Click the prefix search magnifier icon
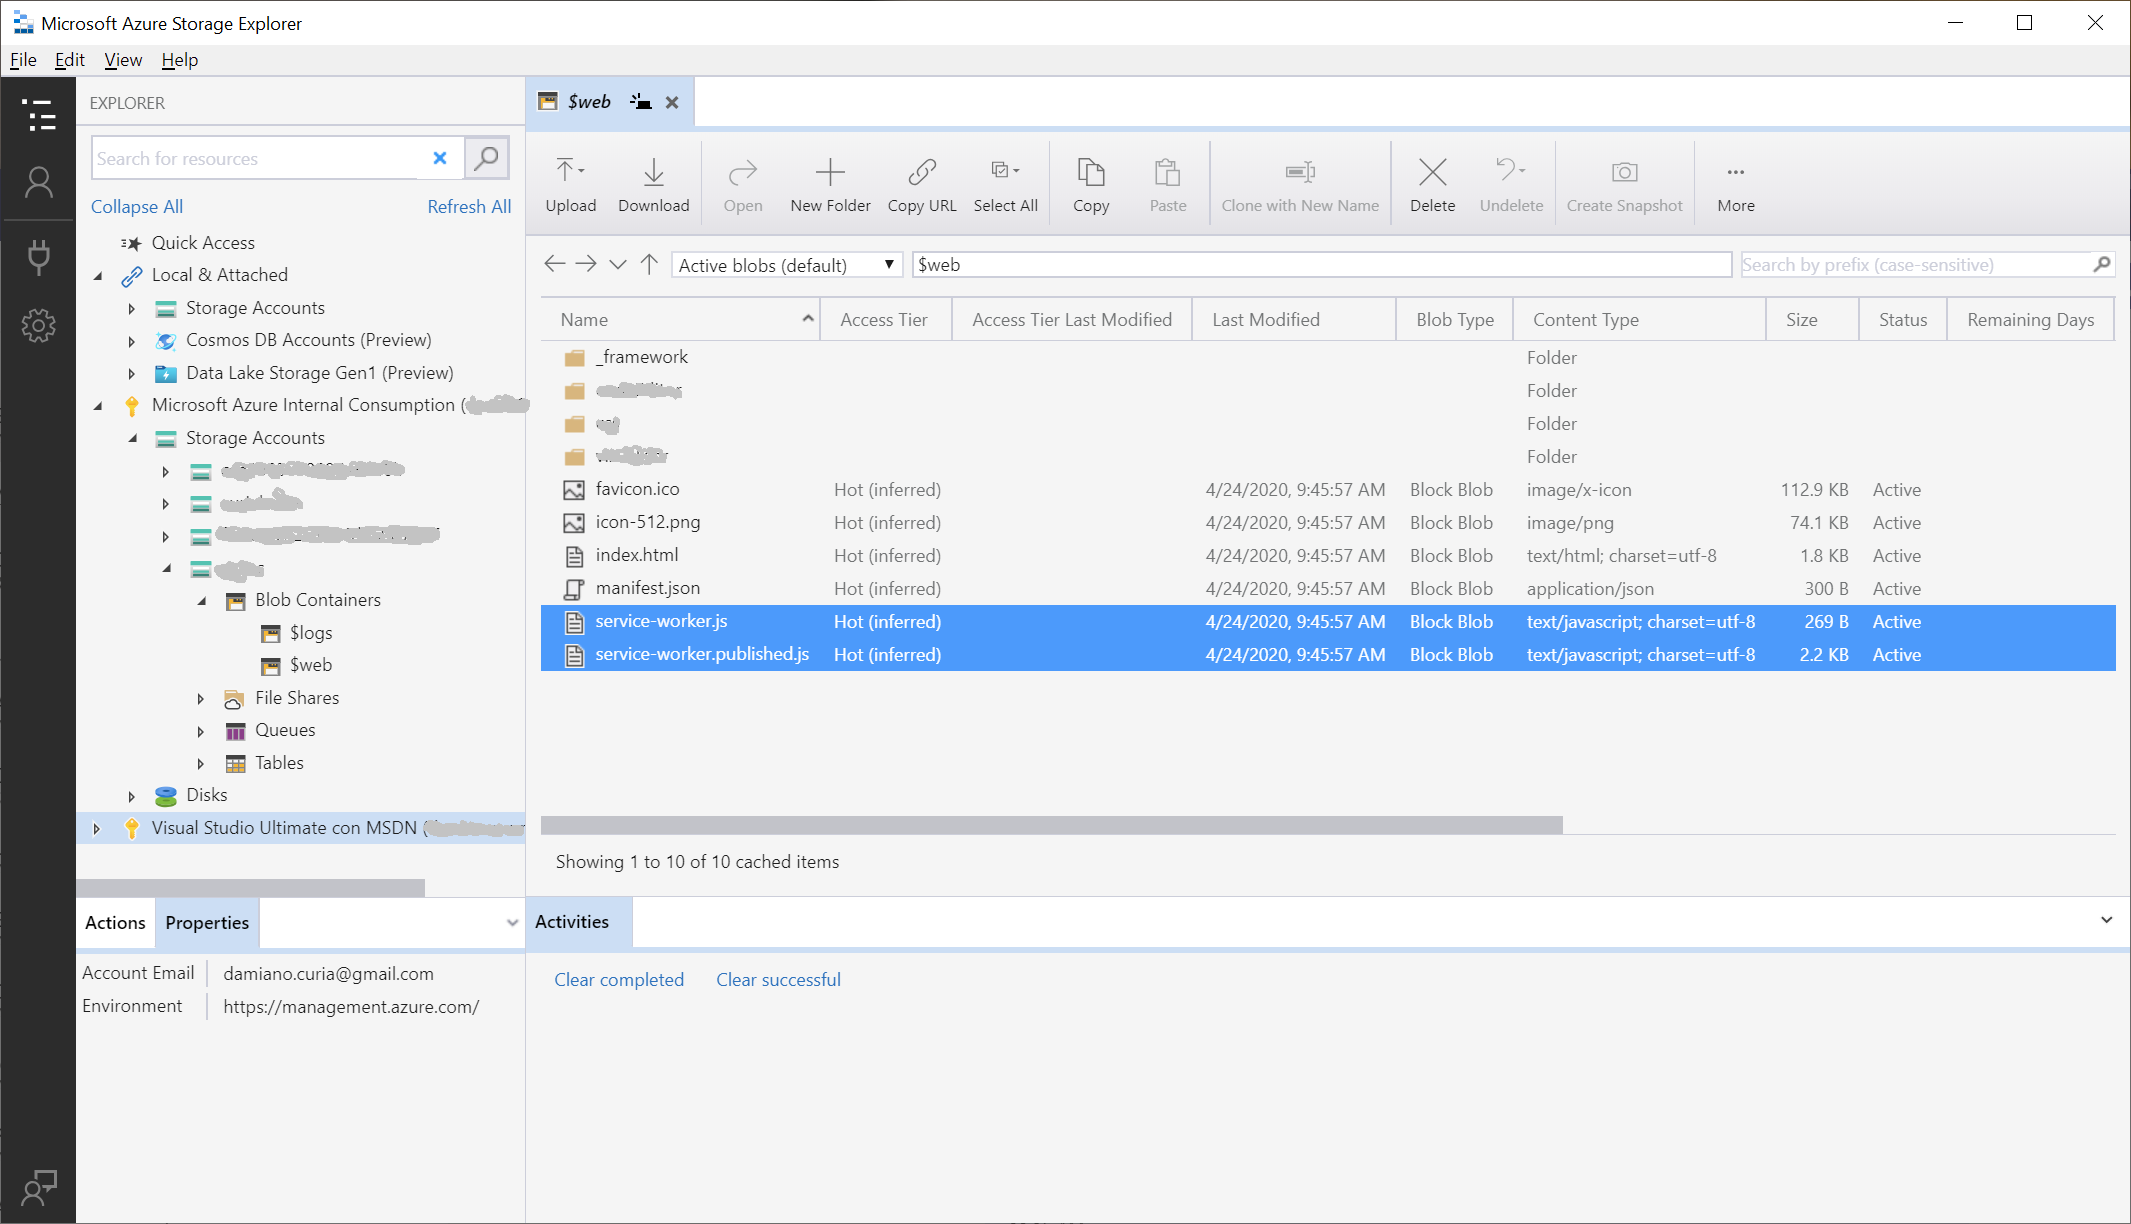This screenshot has height=1224, width=2131. tap(2101, 264)
